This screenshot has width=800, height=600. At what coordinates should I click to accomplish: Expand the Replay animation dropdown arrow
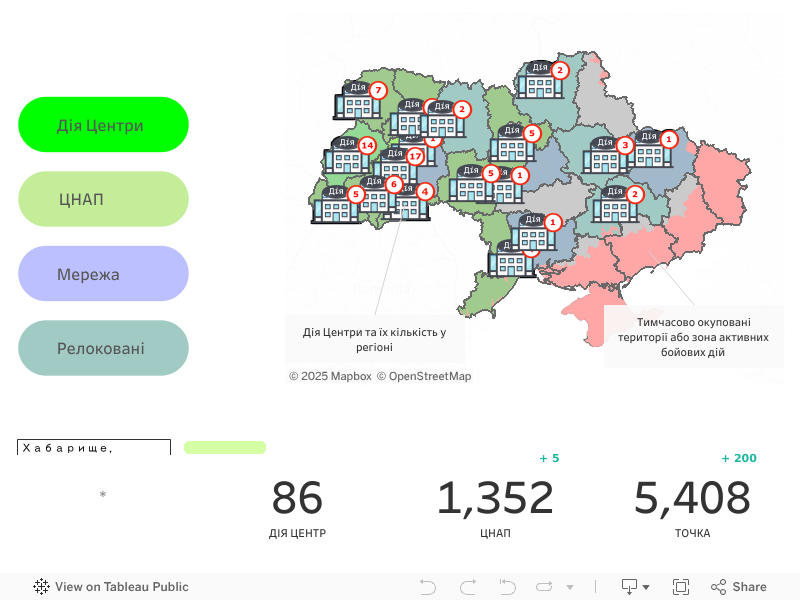coord(570,587)
